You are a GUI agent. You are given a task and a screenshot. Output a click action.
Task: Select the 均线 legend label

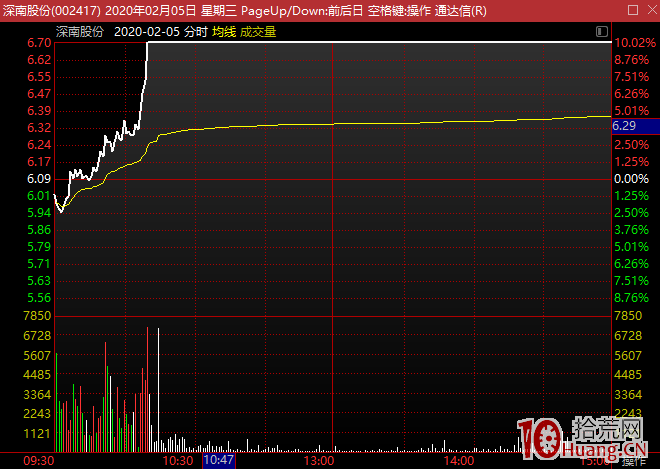224,32
